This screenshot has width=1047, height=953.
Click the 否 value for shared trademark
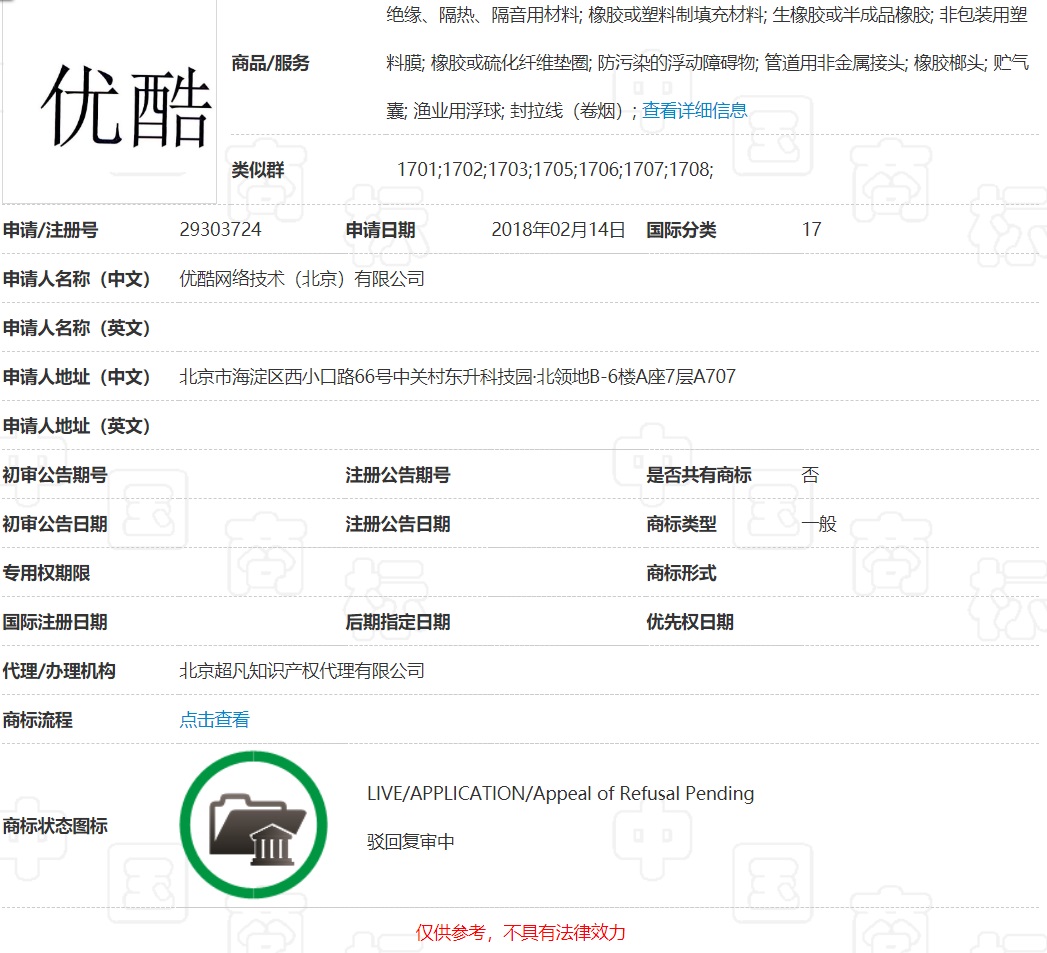(x=811, y=475)
